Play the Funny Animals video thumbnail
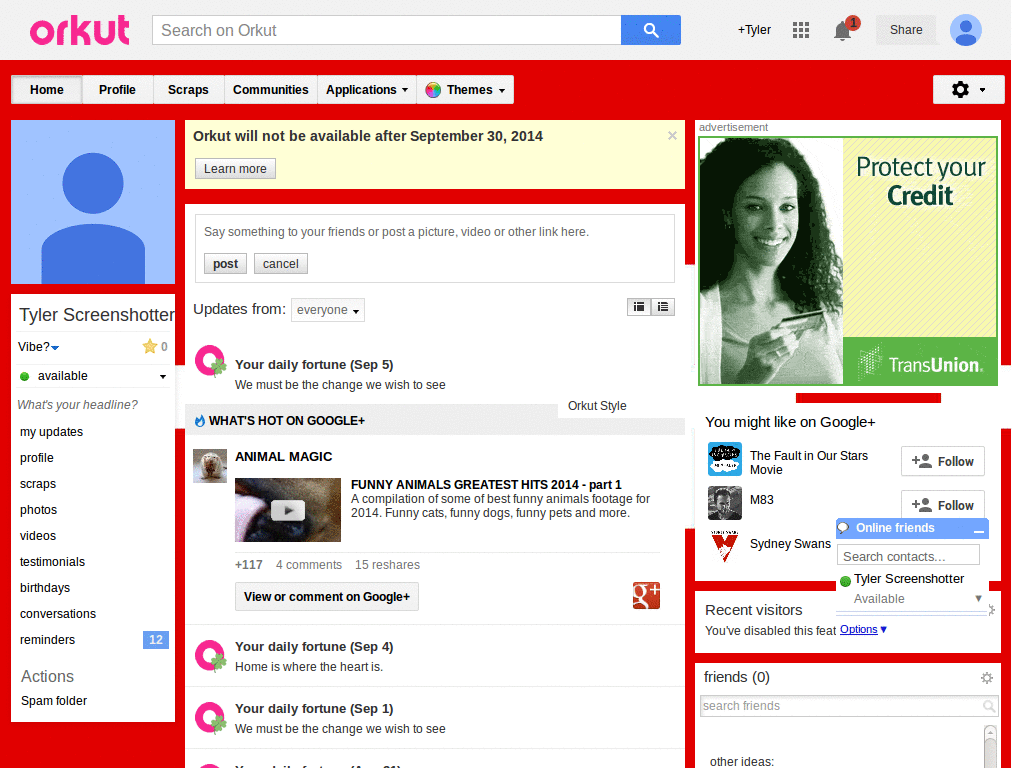 pos(288,510)
